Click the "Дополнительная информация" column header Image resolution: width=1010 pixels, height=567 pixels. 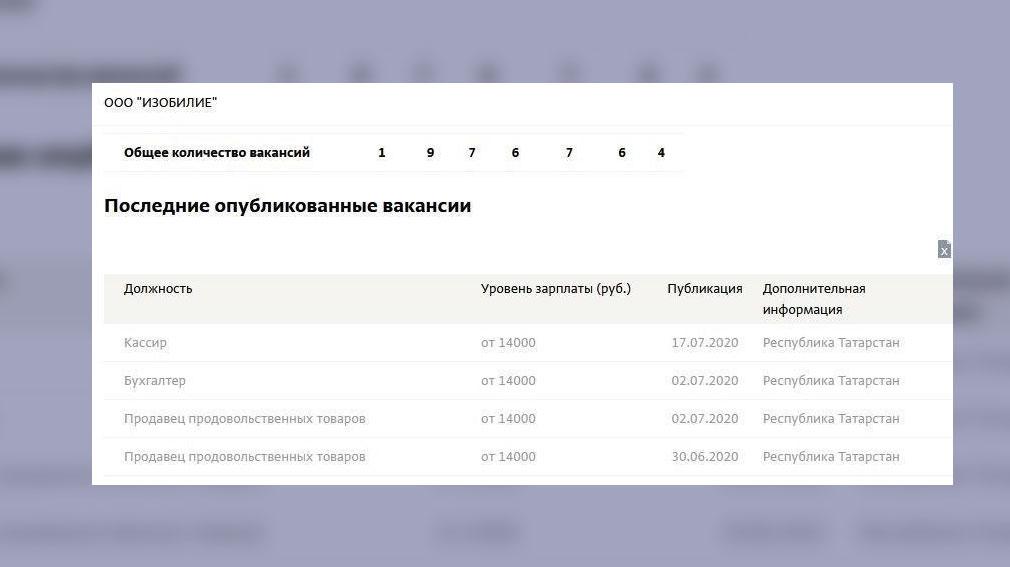point(814,299)
